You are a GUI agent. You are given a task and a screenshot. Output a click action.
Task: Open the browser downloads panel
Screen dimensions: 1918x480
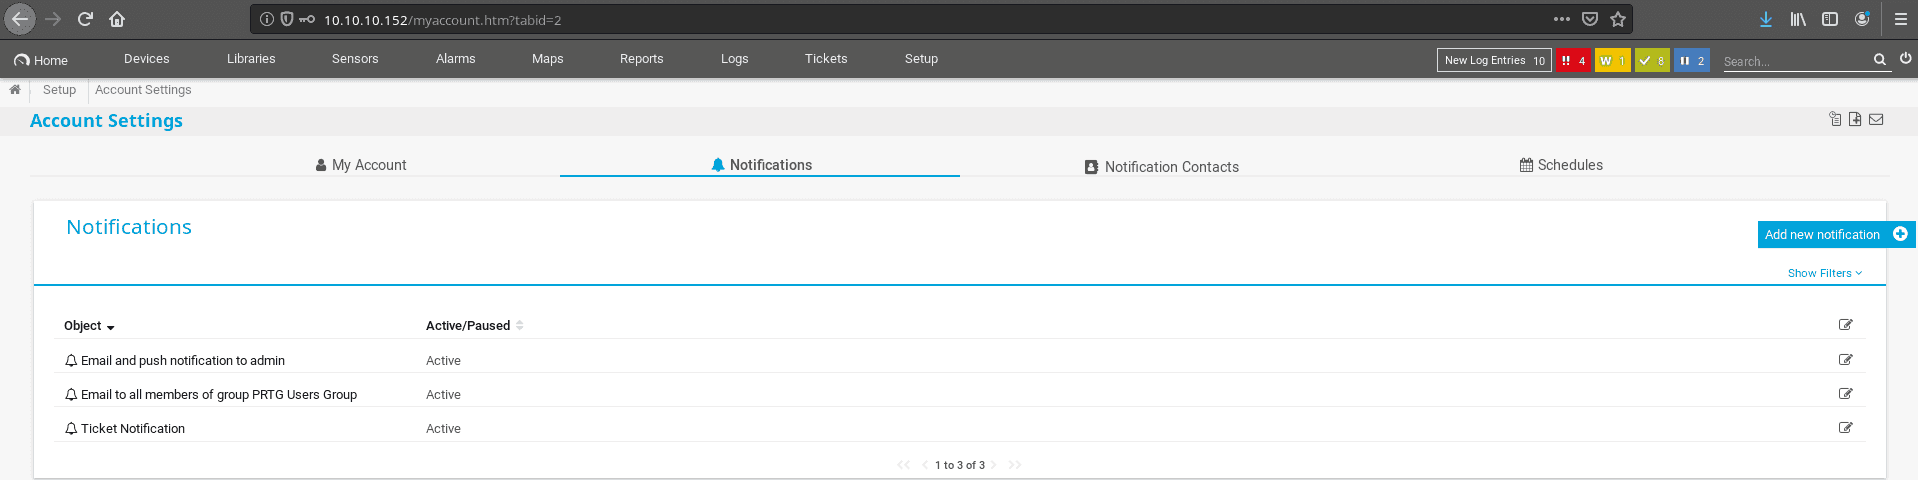1766,19
